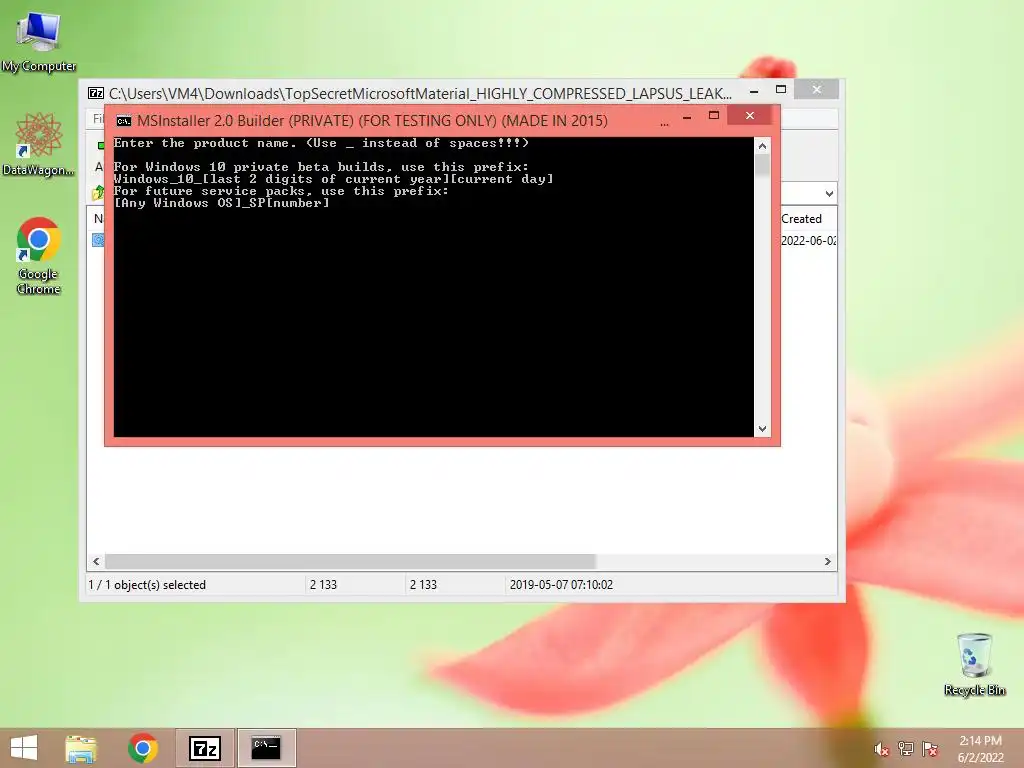Open Action Center flag icon
The image size is (1024, 768).
pyautogui.click(x=930, y=749)
